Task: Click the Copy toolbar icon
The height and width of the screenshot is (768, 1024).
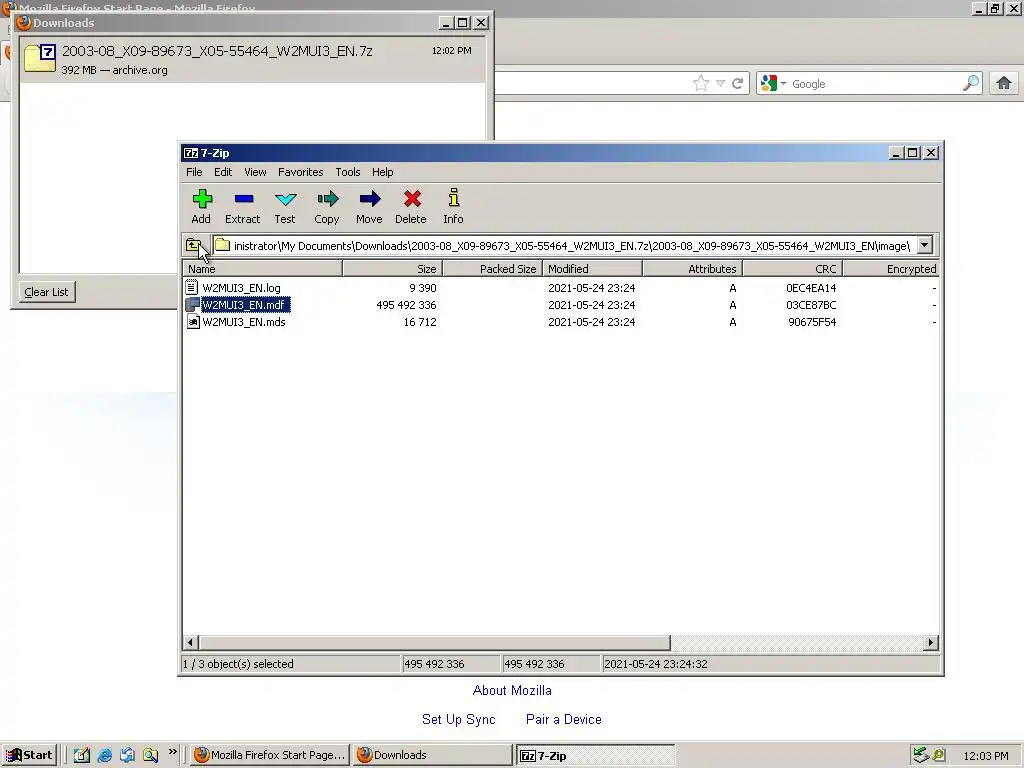Action: [327, 199]
